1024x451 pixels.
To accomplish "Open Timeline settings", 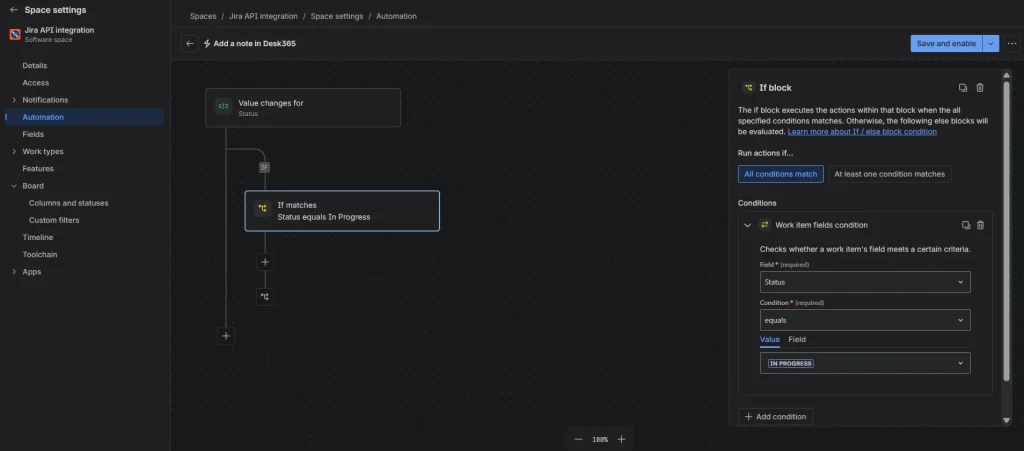I will (x=38, y=238).
